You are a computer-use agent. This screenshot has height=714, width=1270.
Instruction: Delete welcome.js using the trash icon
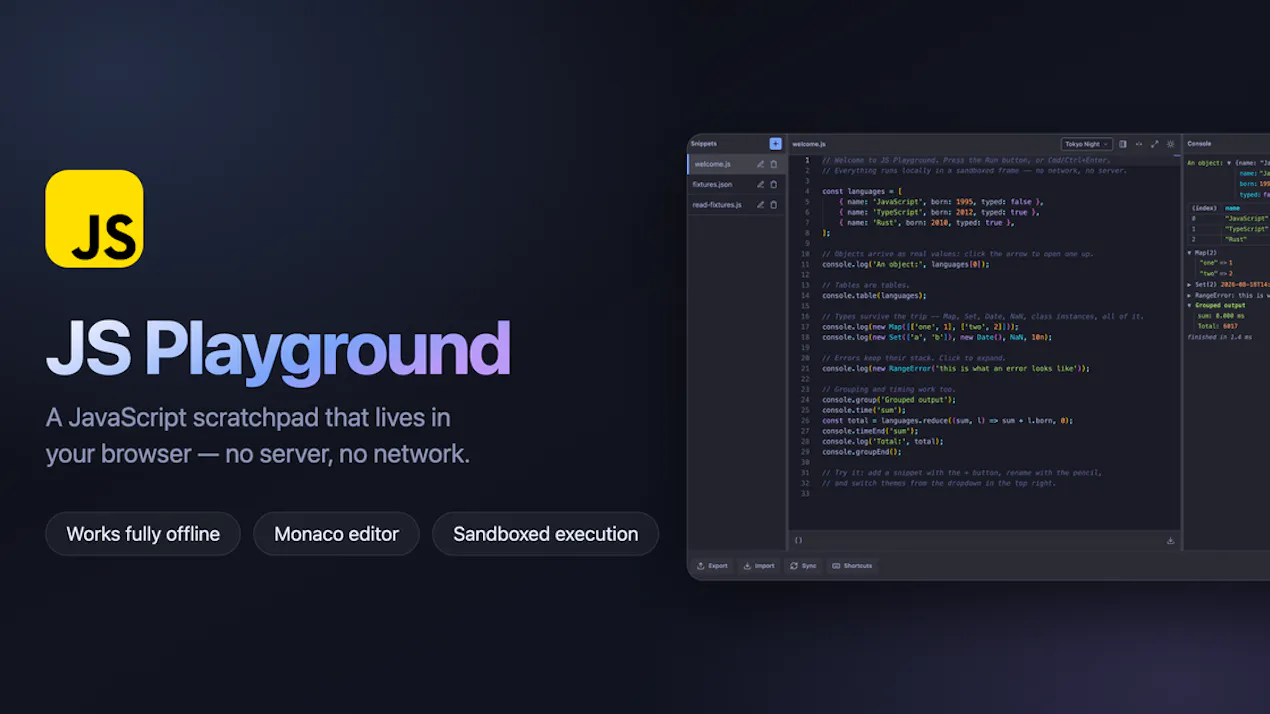pos(773,164)
